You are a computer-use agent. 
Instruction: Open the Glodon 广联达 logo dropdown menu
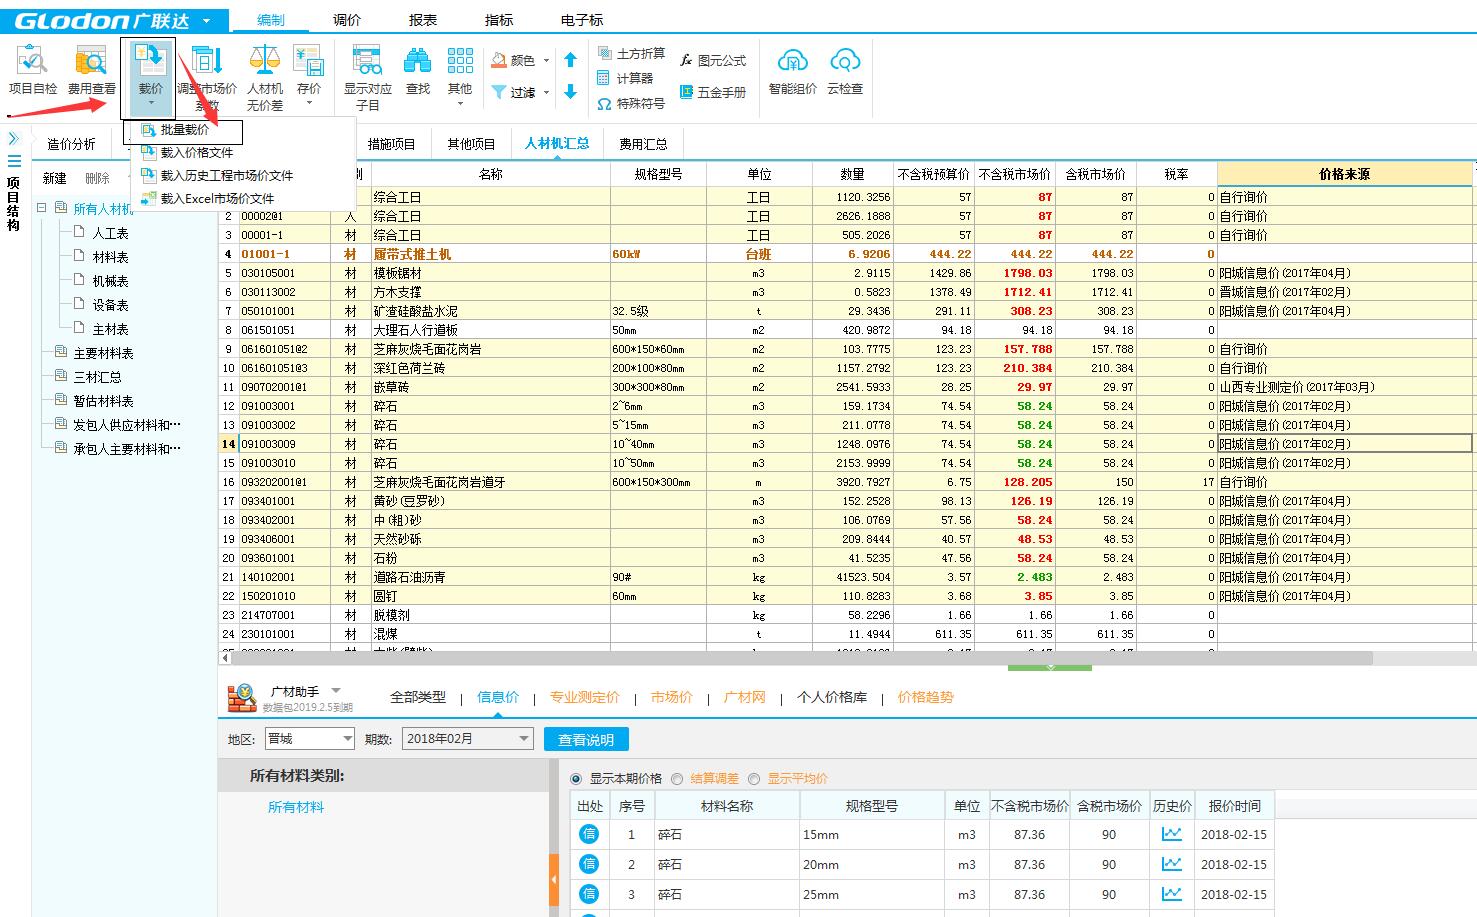coord(207,21)
